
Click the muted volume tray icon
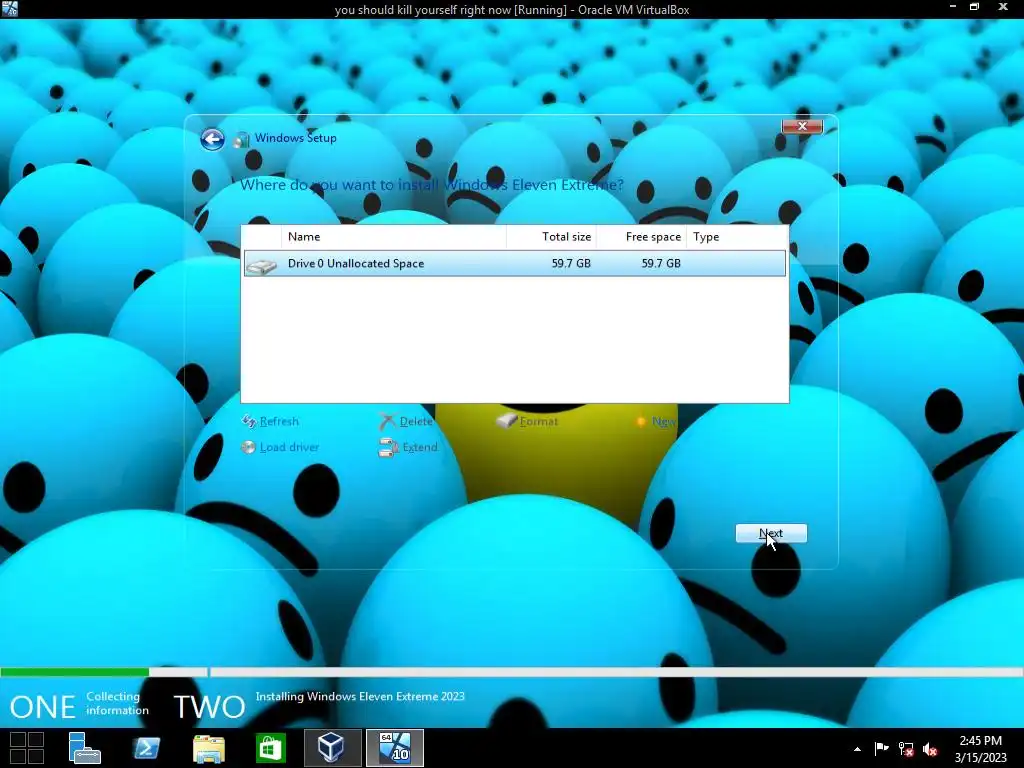pyautogui.click(x=930, y=749)
